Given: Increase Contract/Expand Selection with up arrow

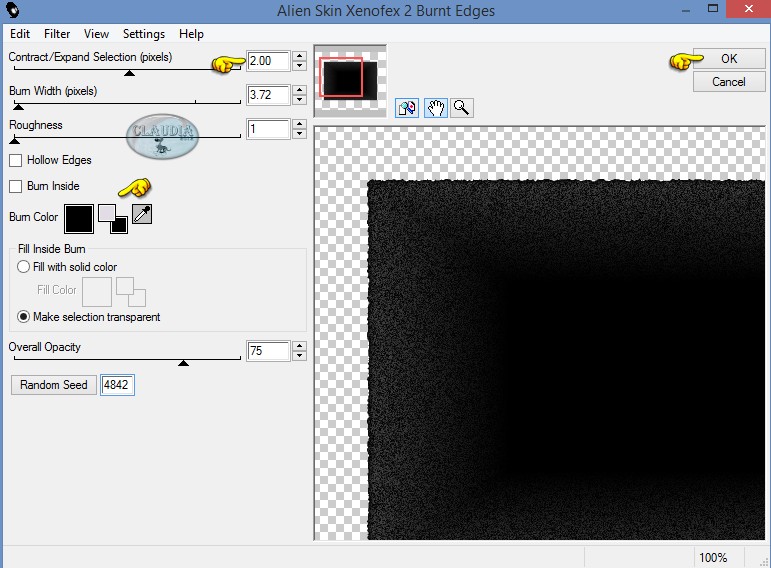Looking at the screenshot, I should tap(299, 56).
